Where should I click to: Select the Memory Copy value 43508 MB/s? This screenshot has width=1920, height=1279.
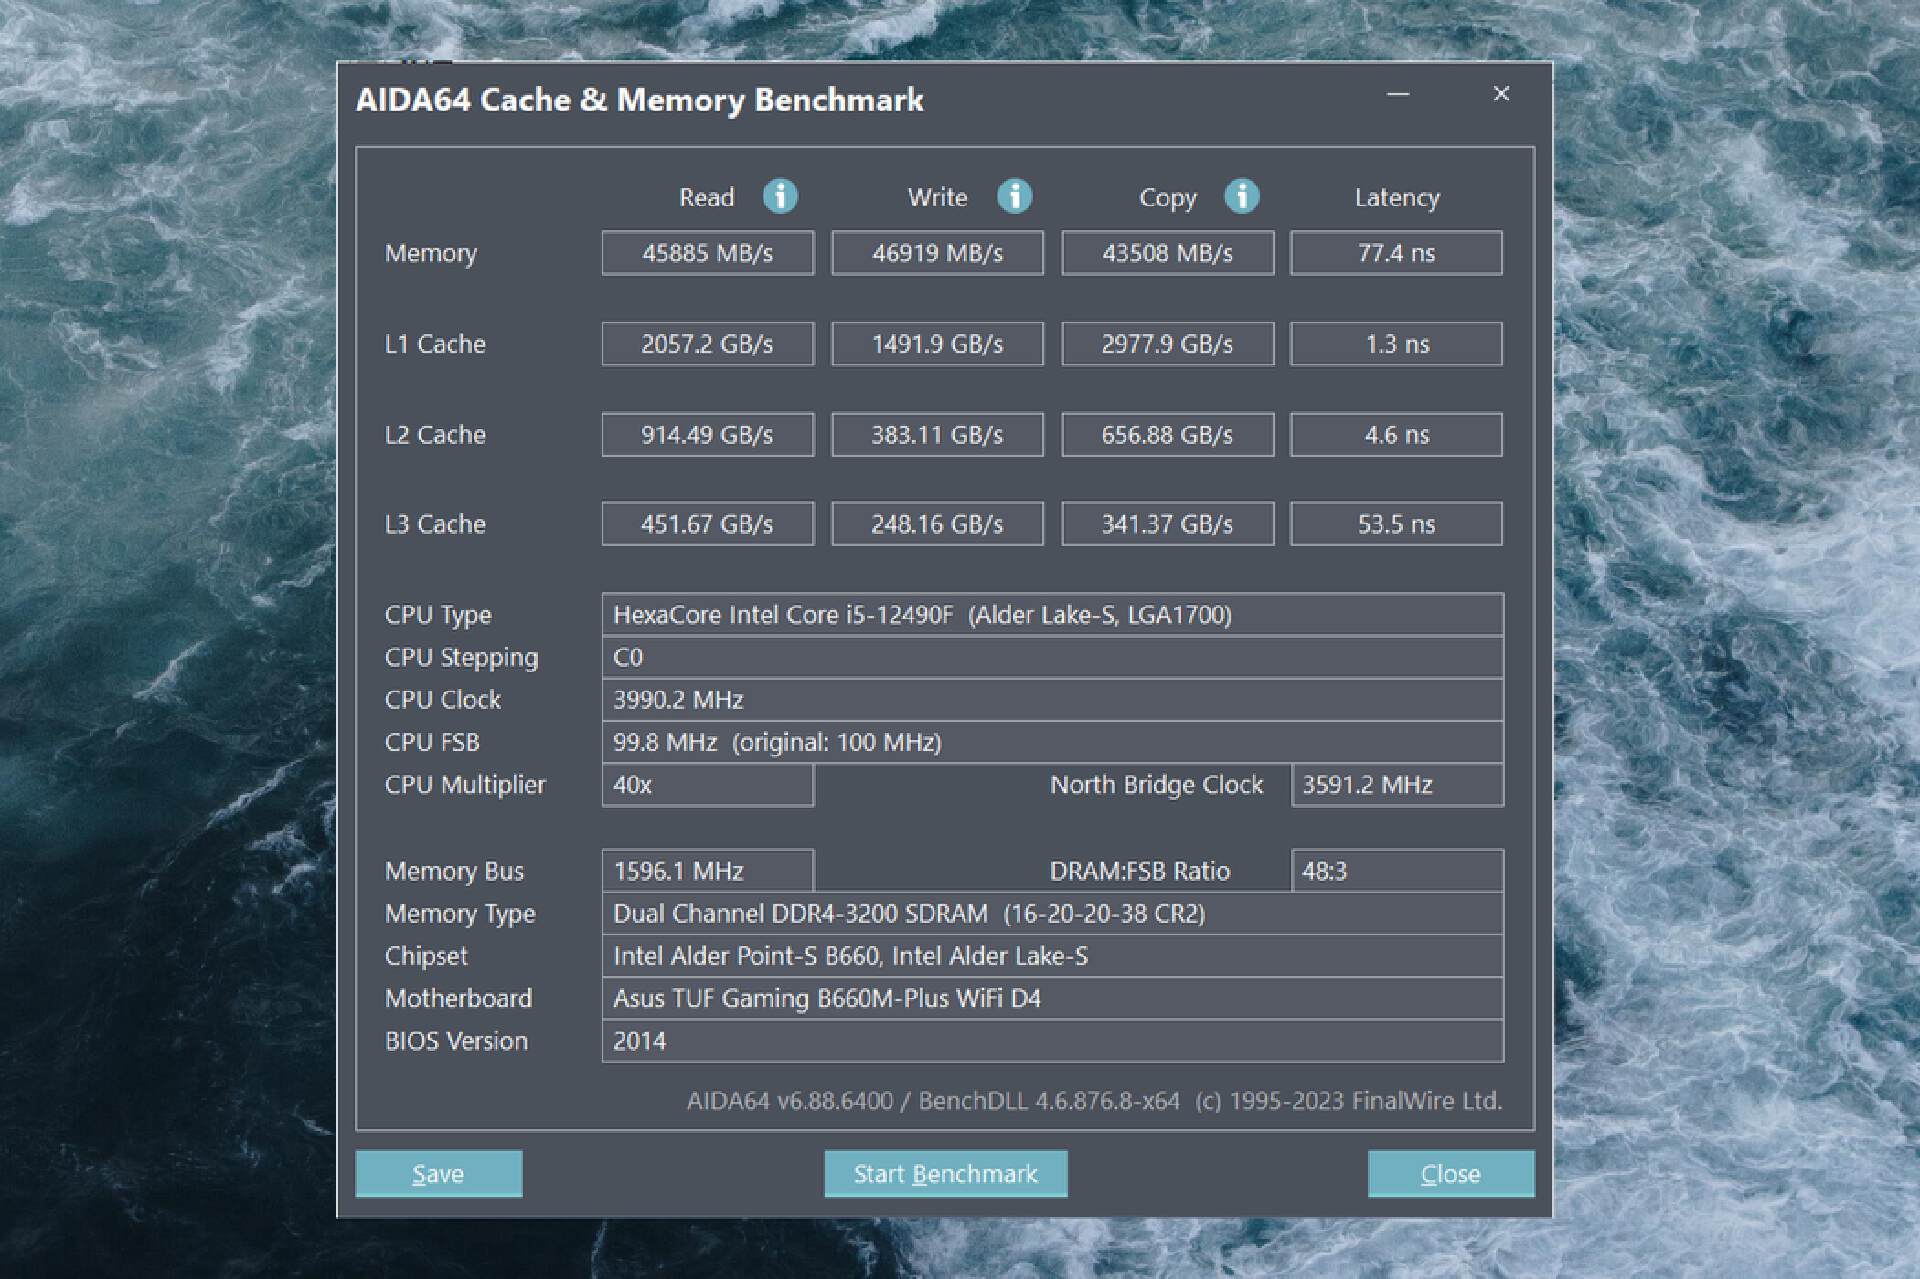pos(1167,253)
